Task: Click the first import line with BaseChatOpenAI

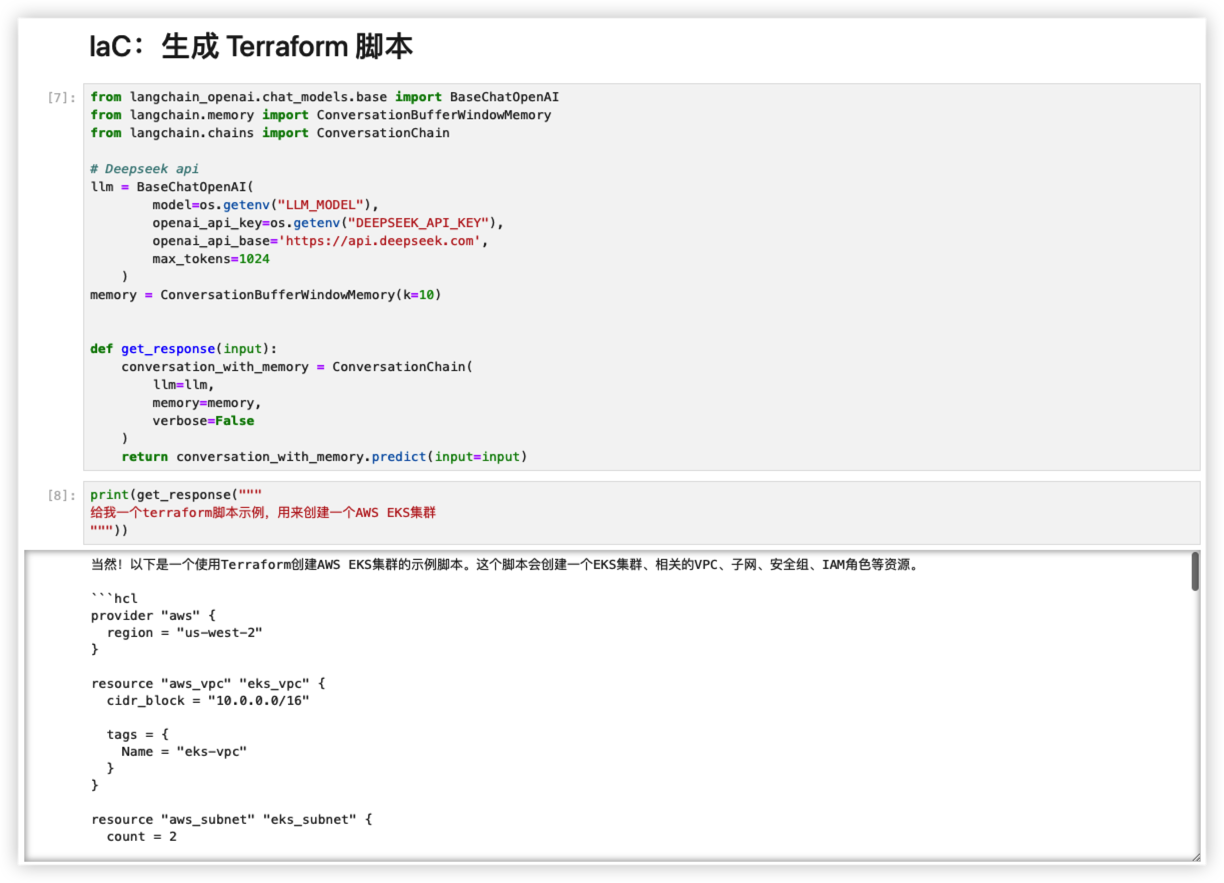Action: pyautogui.click(x=324, y=97)
